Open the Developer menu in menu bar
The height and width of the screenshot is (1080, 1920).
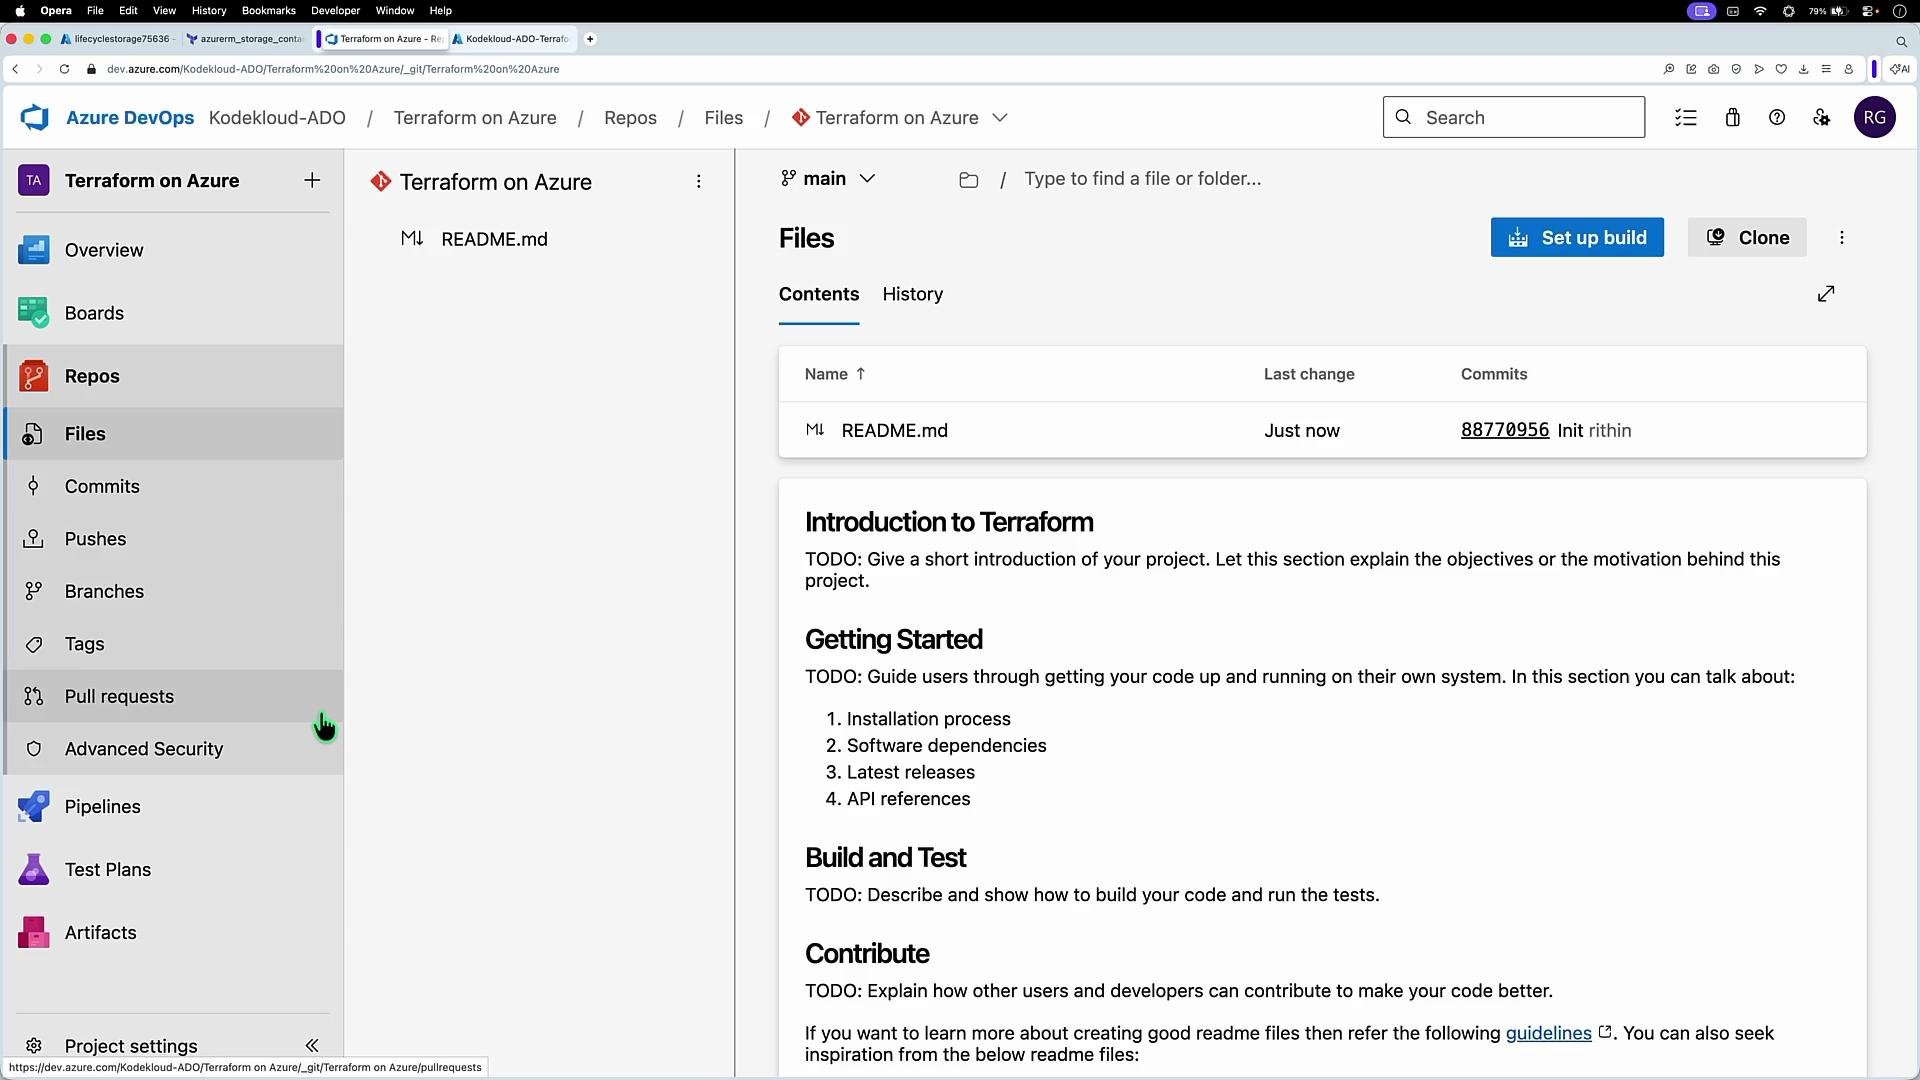(x=336, y=11)
